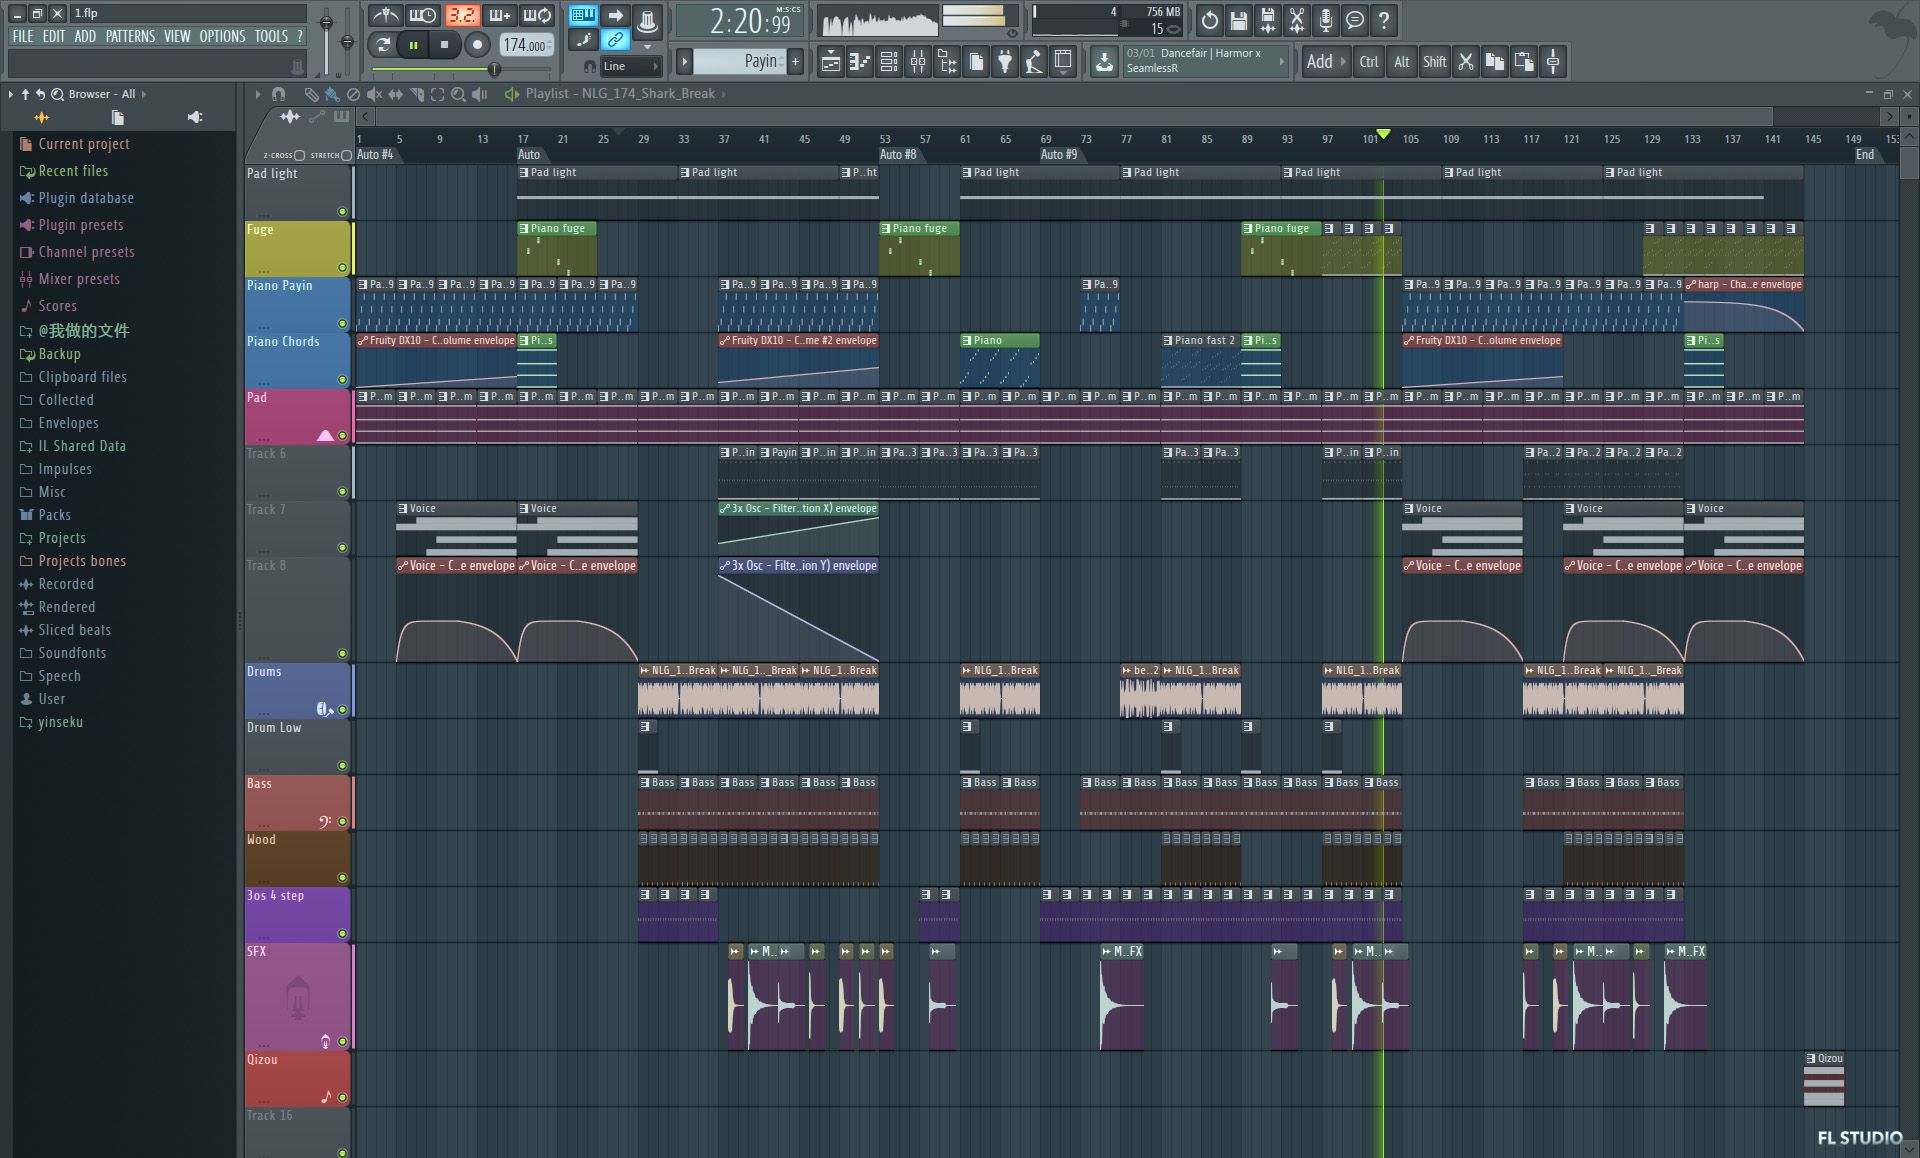The height and width of the screenshot is (1158, 1920).
Task: Click the metronome icon
Action: (385, 16)
